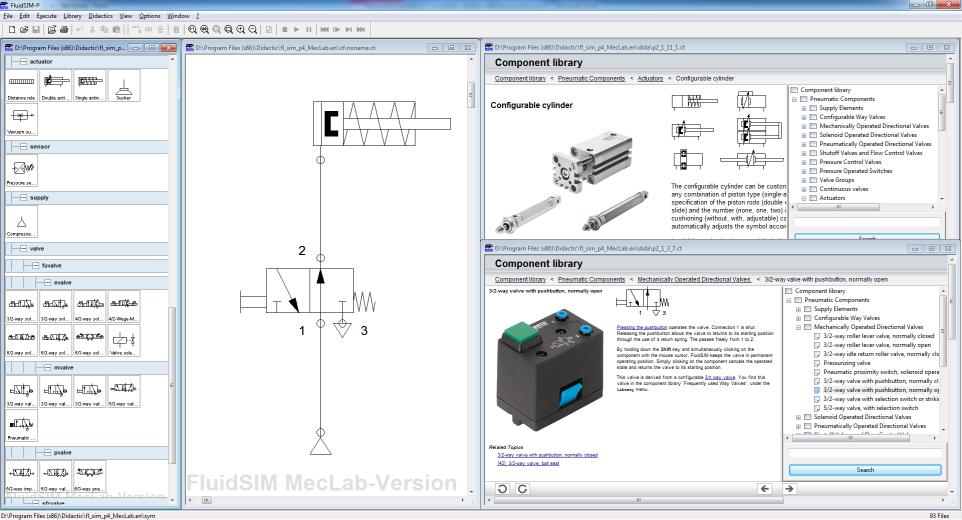Viewport: 962px width, 520px height.
Task: Select 'Valve Groups' in the upper help tree
Action: point(837,180)
